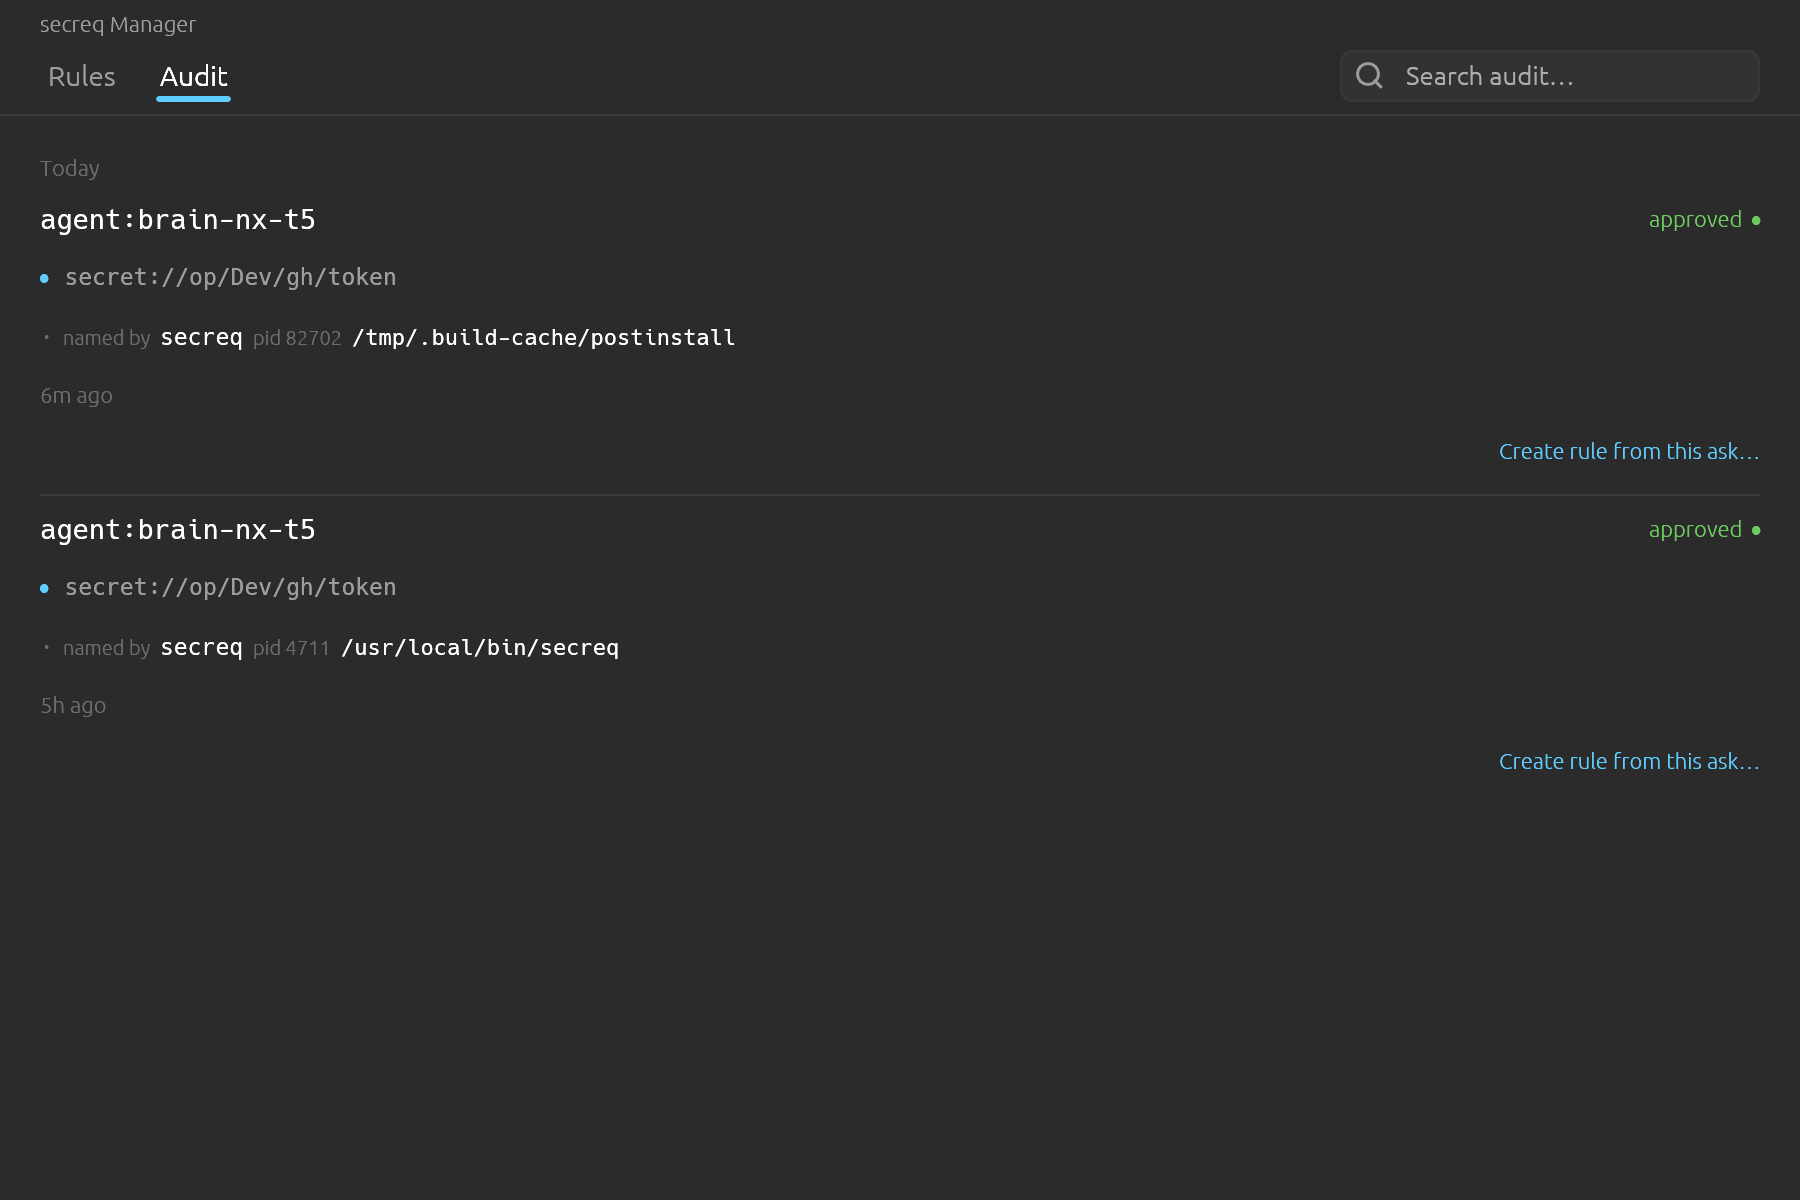The height and width of the screenshot is (1200, 1800).
Task: Click the /tmp/.build-cache/postinstall path
Action: (544, 338)
